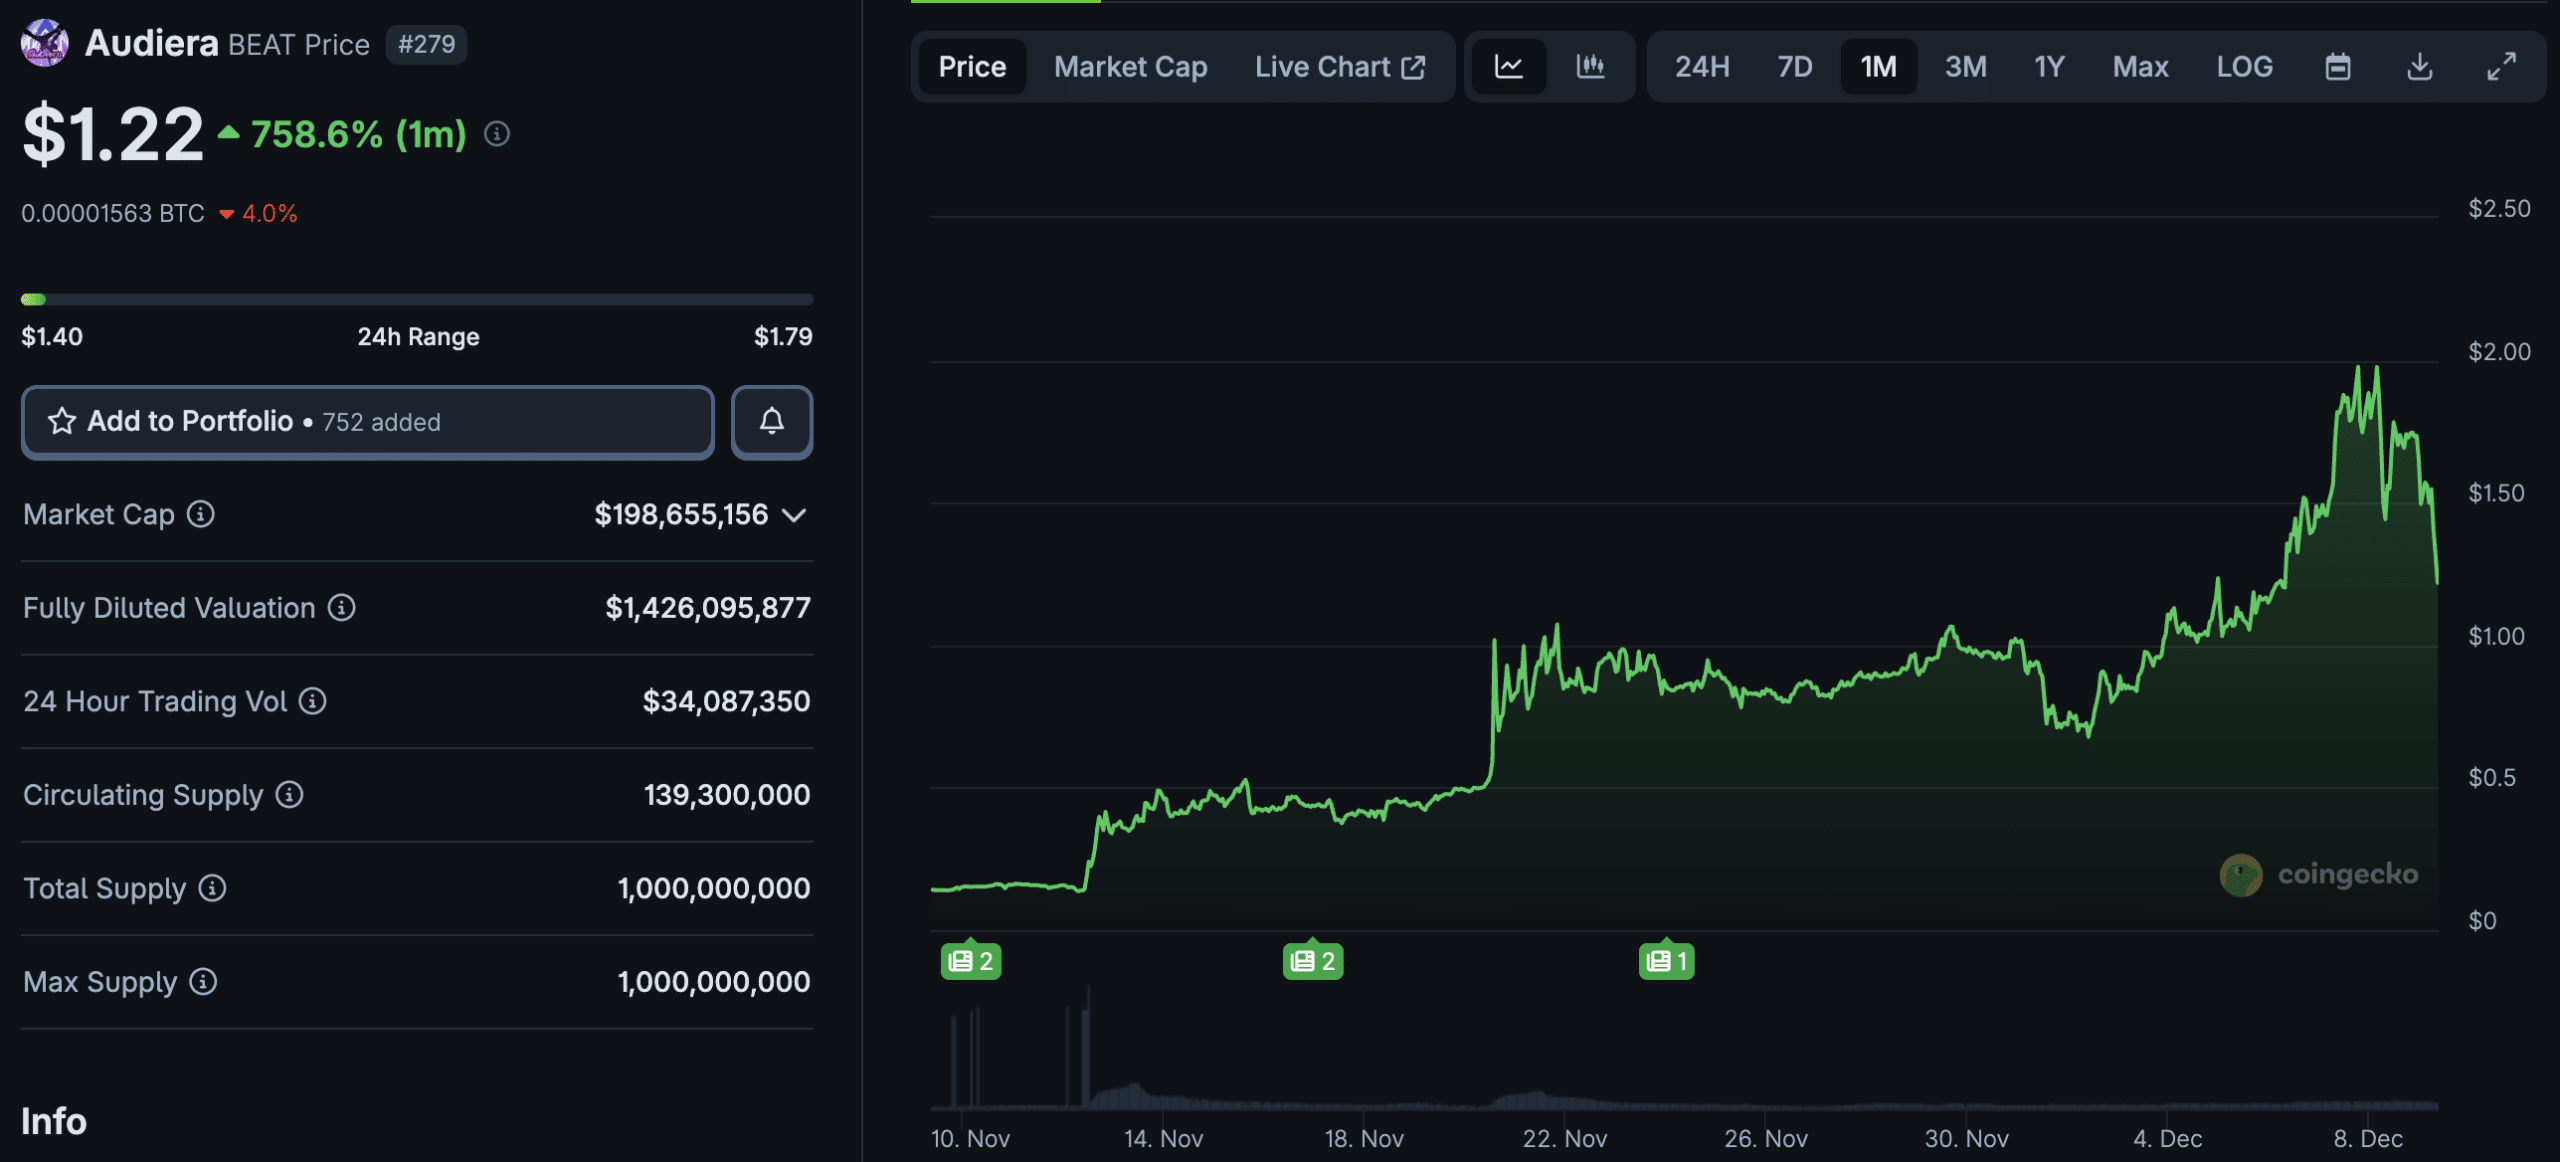This screenshot has height=1162, width=2560.
Task: Click the coingecko watermark logo on chart
Action: tap(2240, 874)
